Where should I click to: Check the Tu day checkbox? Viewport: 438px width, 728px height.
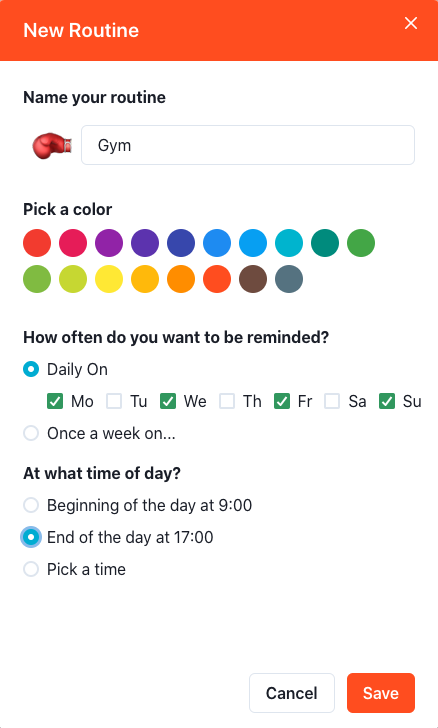(114, 401)
